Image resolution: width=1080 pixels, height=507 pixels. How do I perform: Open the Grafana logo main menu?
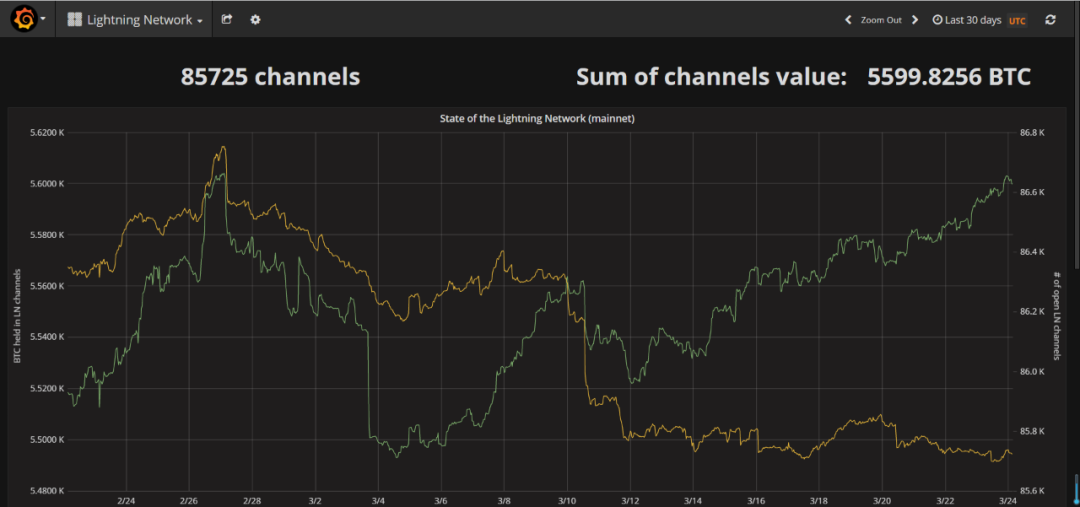[24, 19]
